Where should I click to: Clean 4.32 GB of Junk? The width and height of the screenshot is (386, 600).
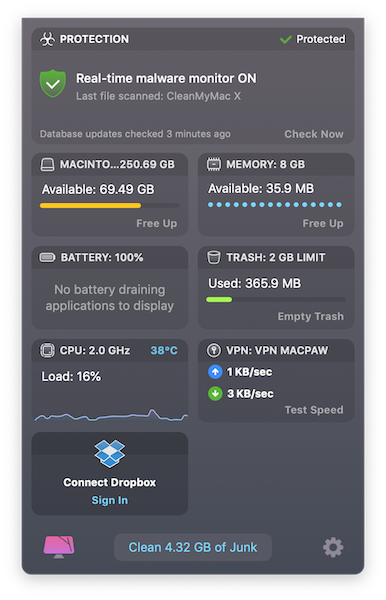[193, 547]
